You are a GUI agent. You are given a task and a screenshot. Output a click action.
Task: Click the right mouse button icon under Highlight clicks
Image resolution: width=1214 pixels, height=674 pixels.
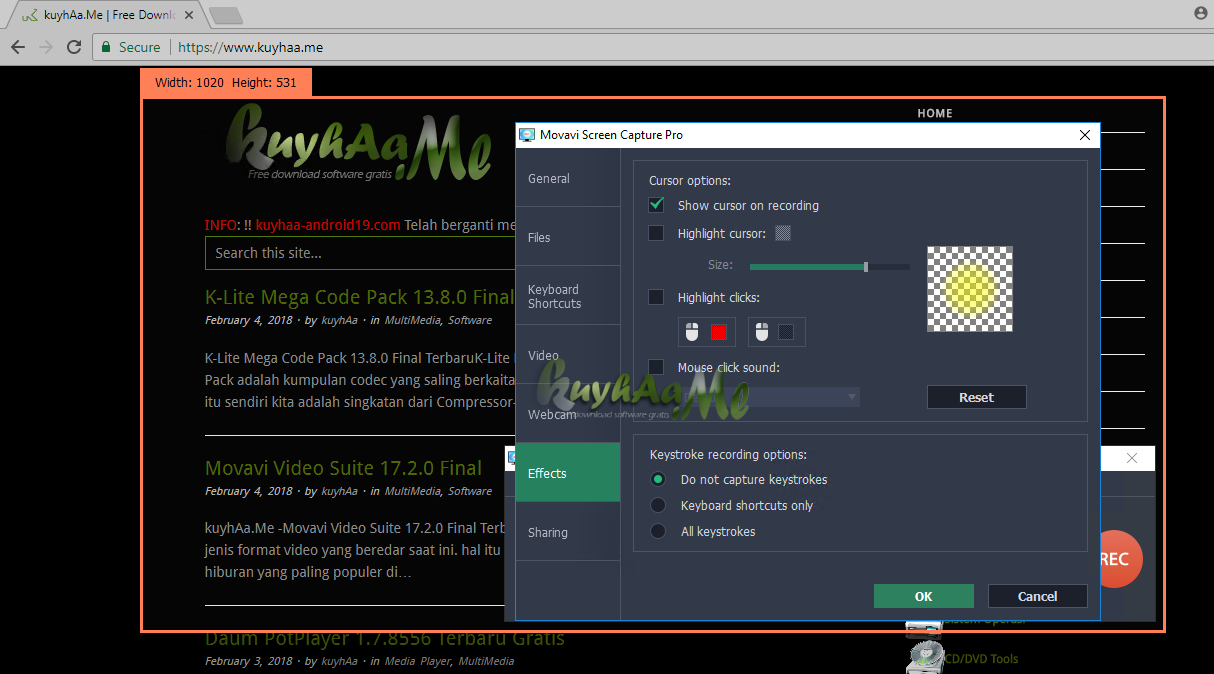[x=761, y=332]
